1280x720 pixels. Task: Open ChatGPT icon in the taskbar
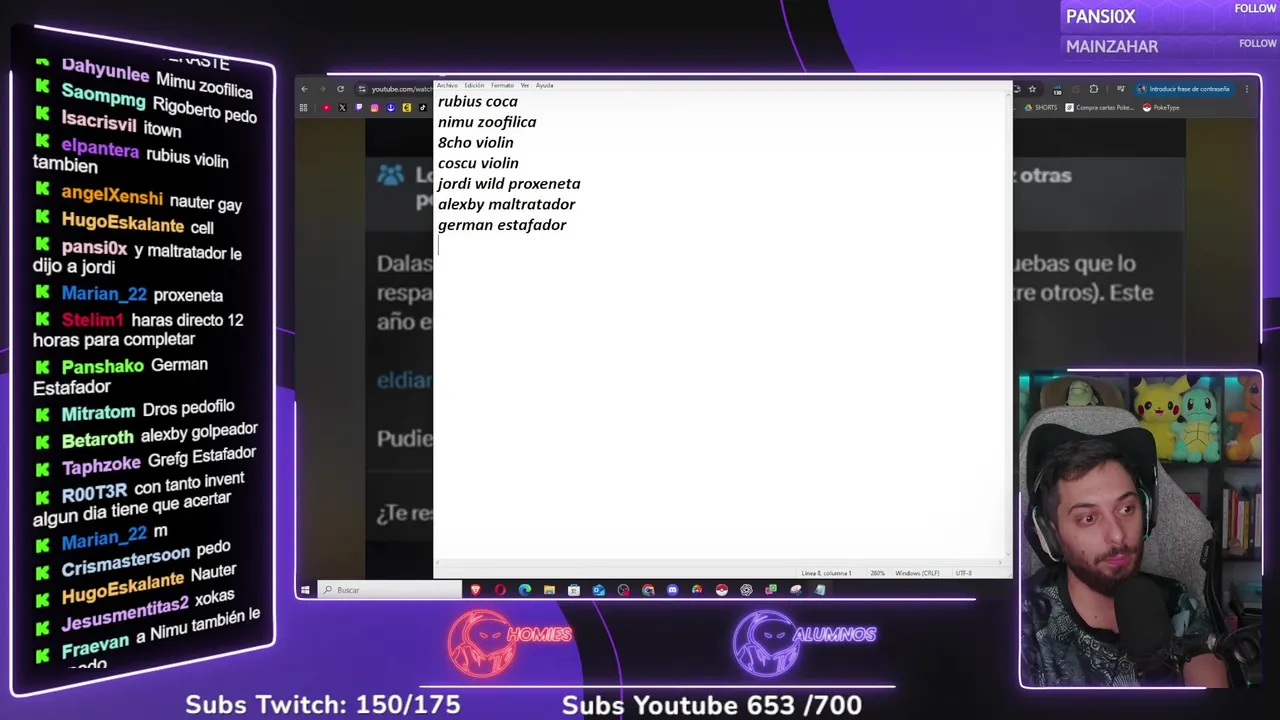click(746, 590)
